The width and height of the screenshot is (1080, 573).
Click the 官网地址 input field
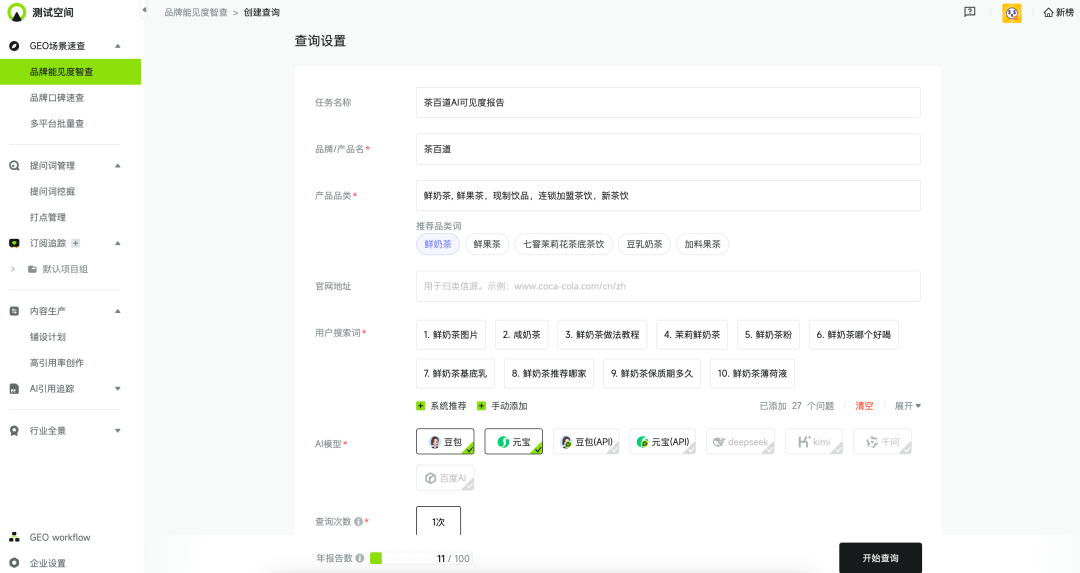(668, 286)
